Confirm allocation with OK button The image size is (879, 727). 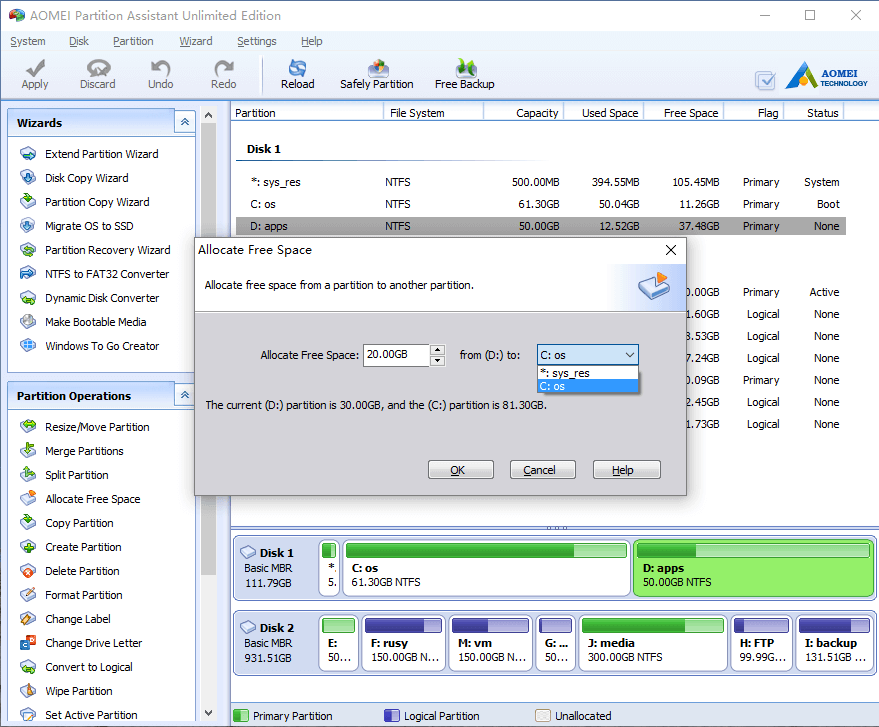[x=461, y=470]
